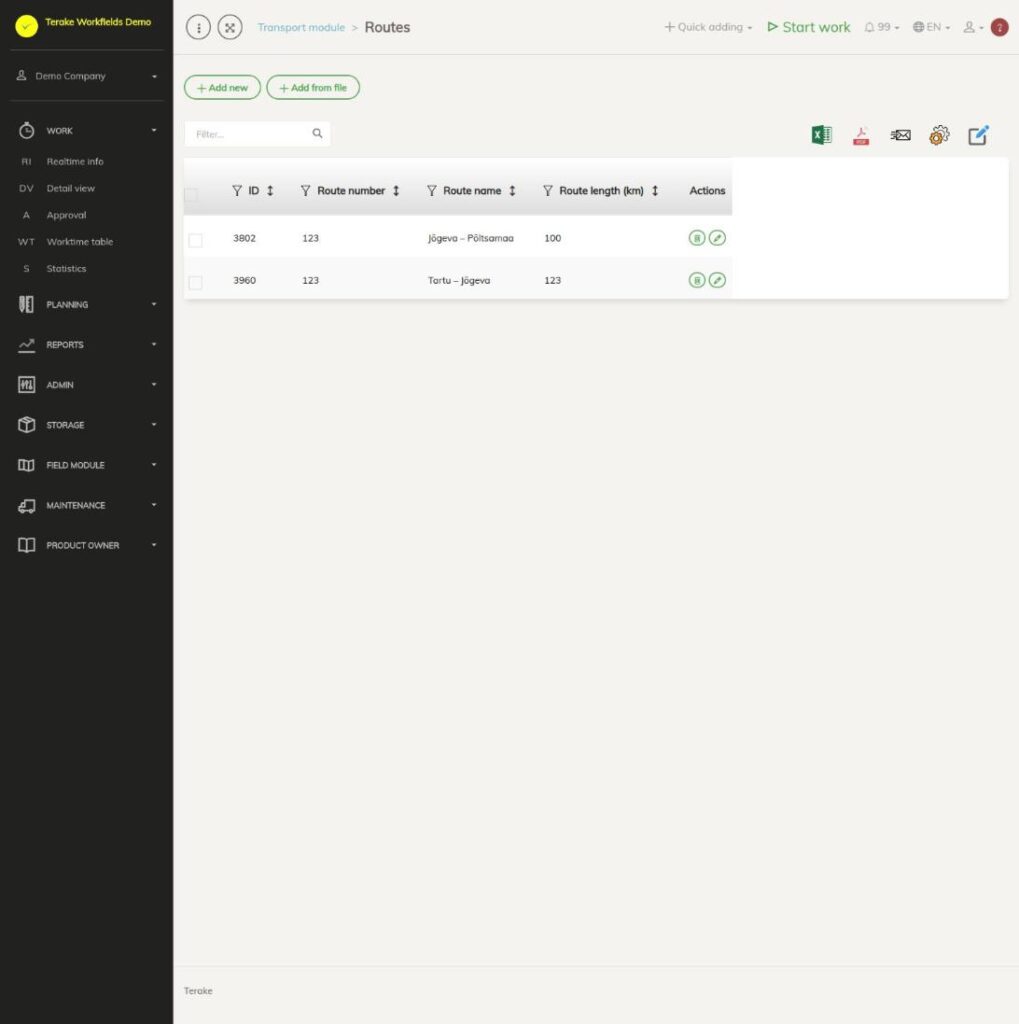
Task: Edit route 3802 with pencil icon
Action: [x=717, y=238]
